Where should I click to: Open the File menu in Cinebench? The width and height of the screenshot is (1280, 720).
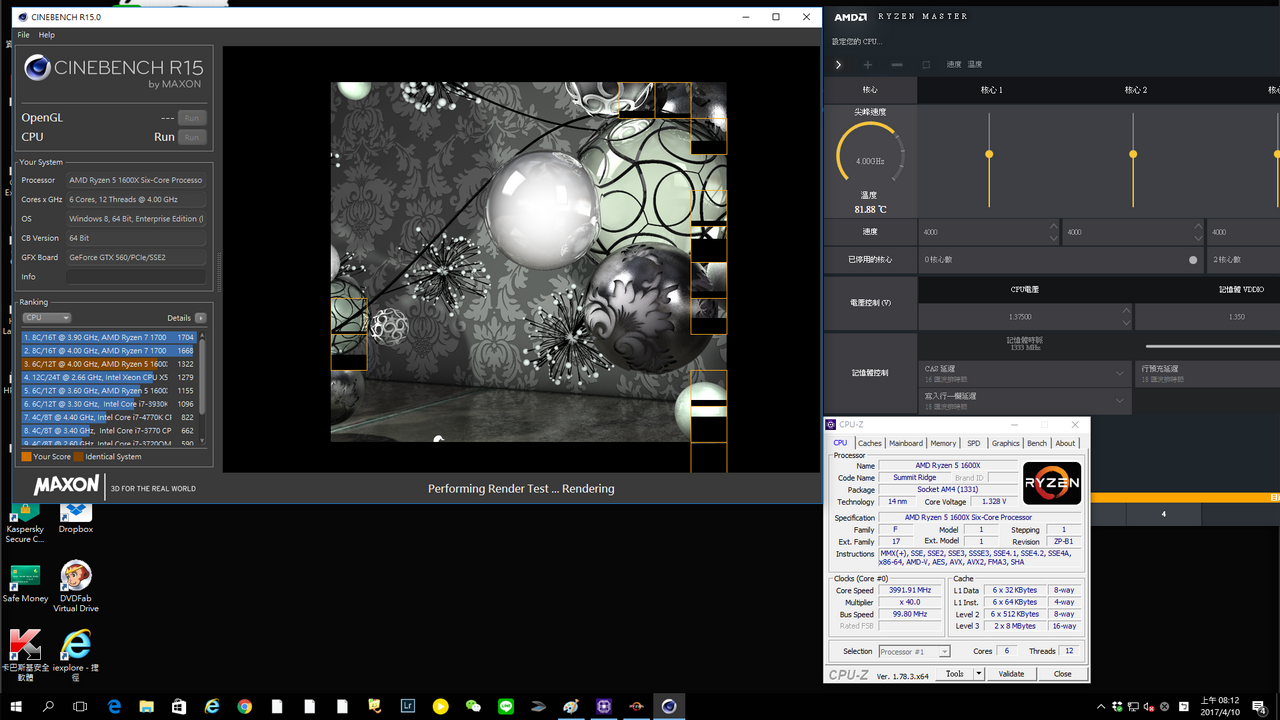point(23,35)
